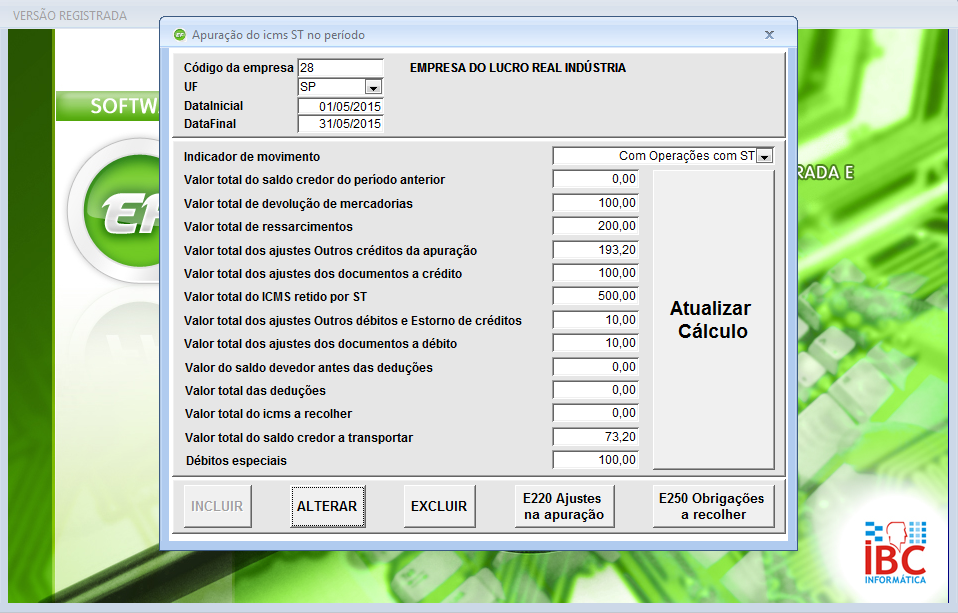Click the ICMS retido por ST field

(x=595, y=296)
